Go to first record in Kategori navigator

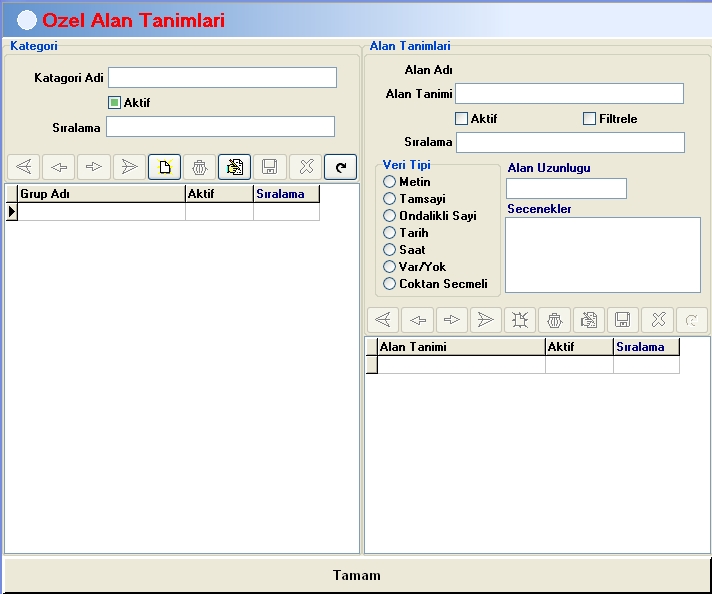point(24,167)
